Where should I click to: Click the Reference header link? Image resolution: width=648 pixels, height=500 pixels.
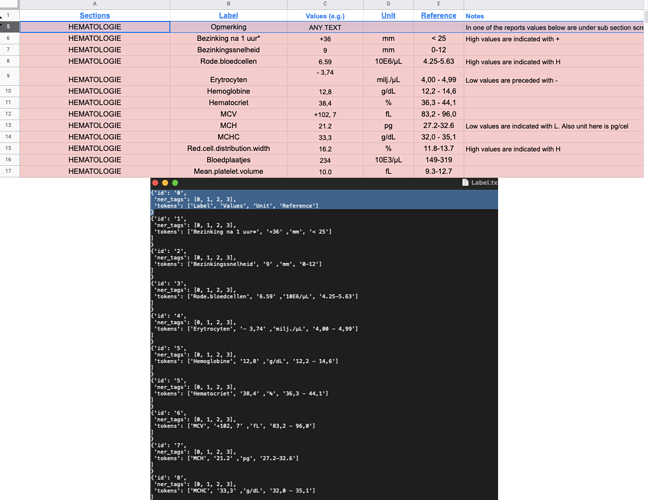[438, 15]
